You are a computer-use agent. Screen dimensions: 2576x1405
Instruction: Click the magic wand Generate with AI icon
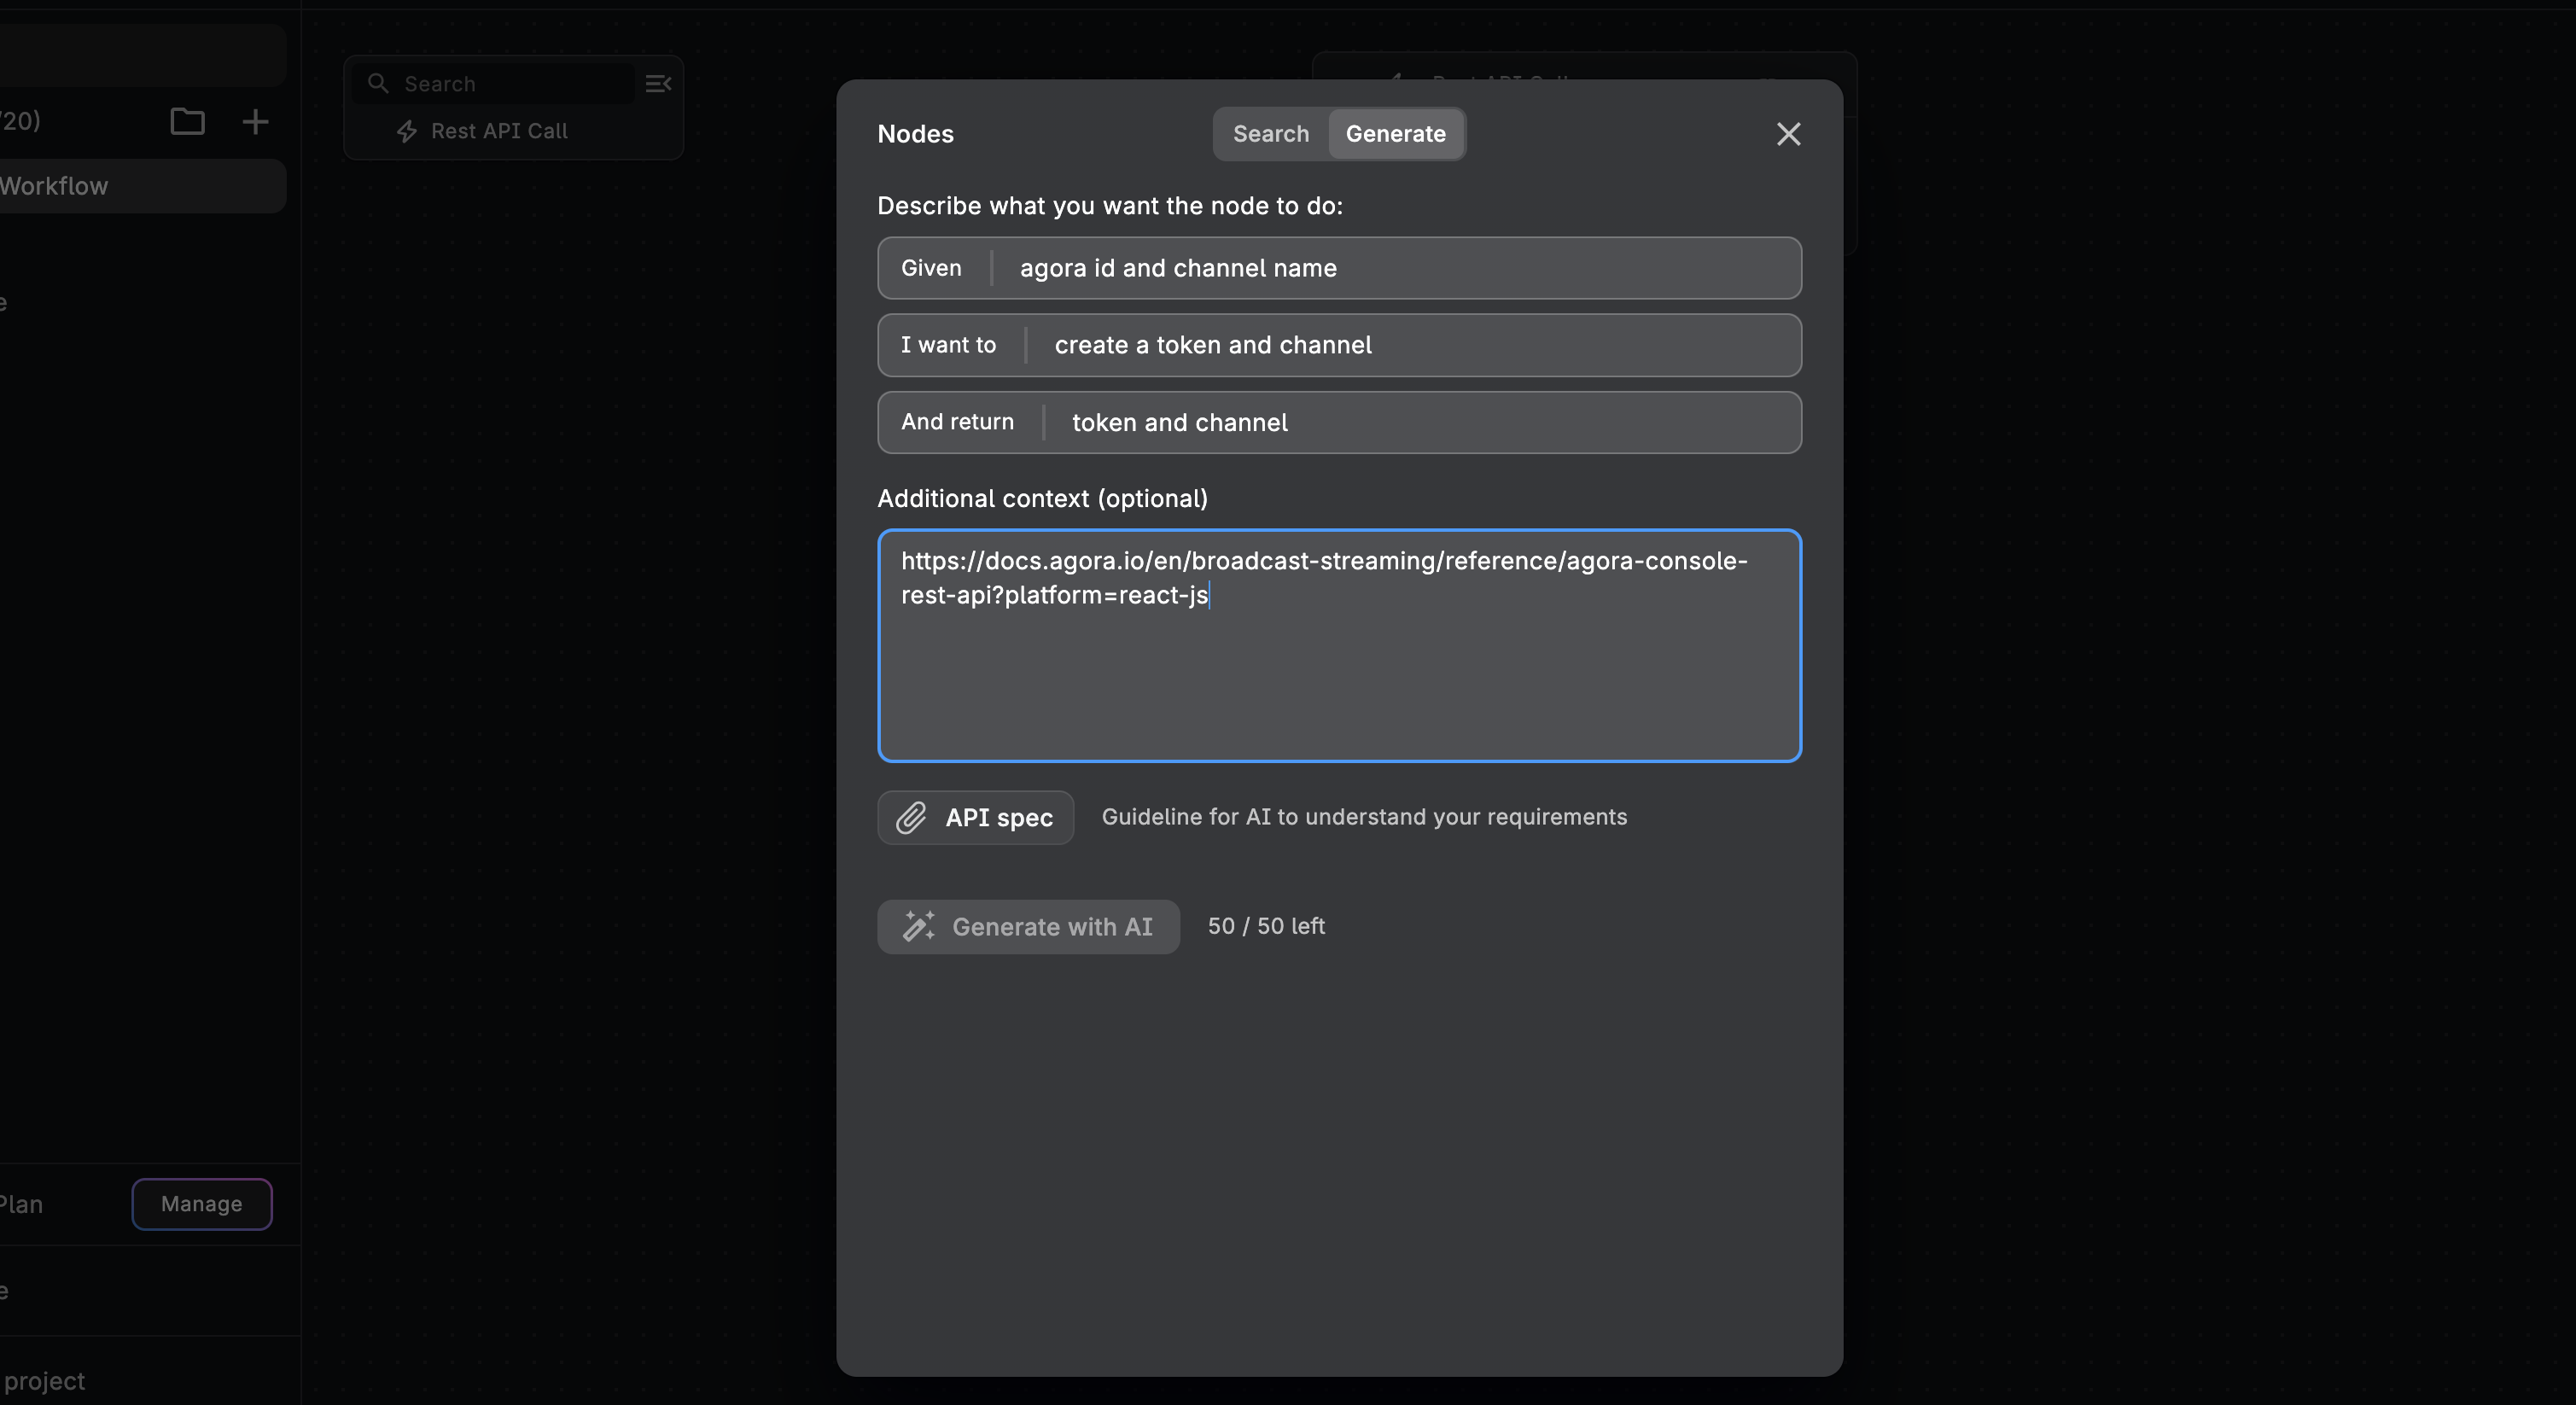[918, 926]
